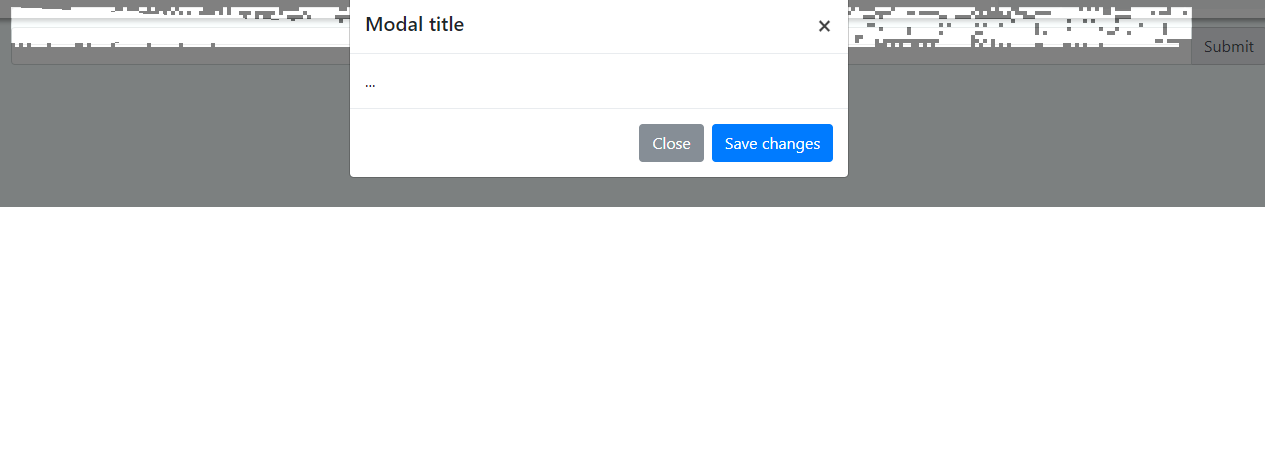Click the gray backdrop below the modal dialog

(599, 193)
